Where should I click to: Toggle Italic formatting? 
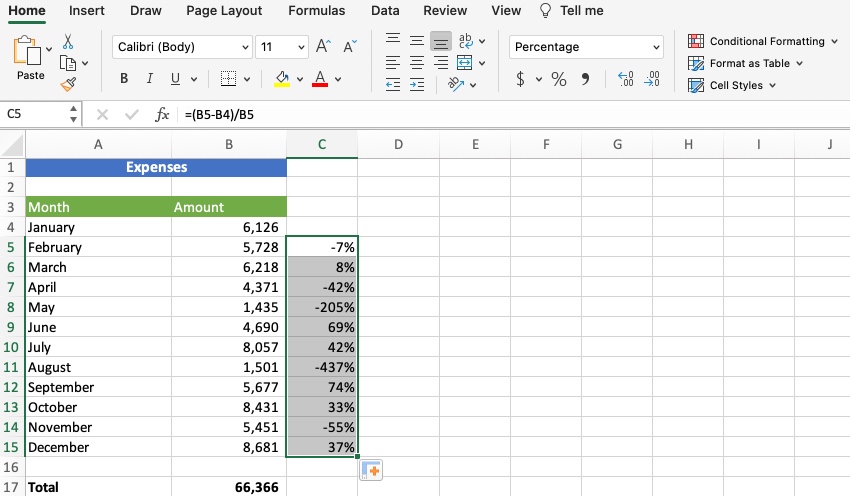pos(150,79)
